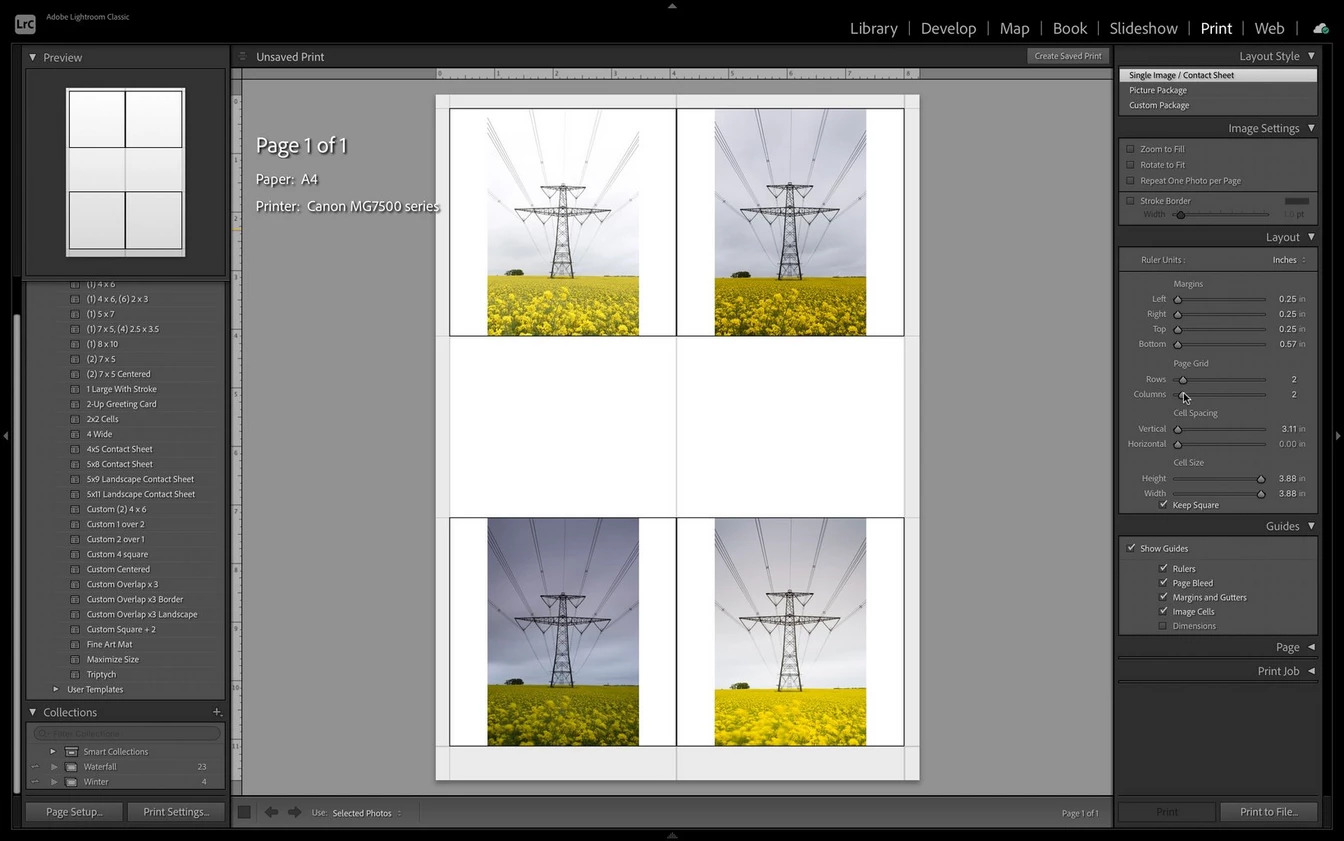This screenshot has width=1344, height=841.
Task: Hide left panel via side arrow
Action: [6, 436]
